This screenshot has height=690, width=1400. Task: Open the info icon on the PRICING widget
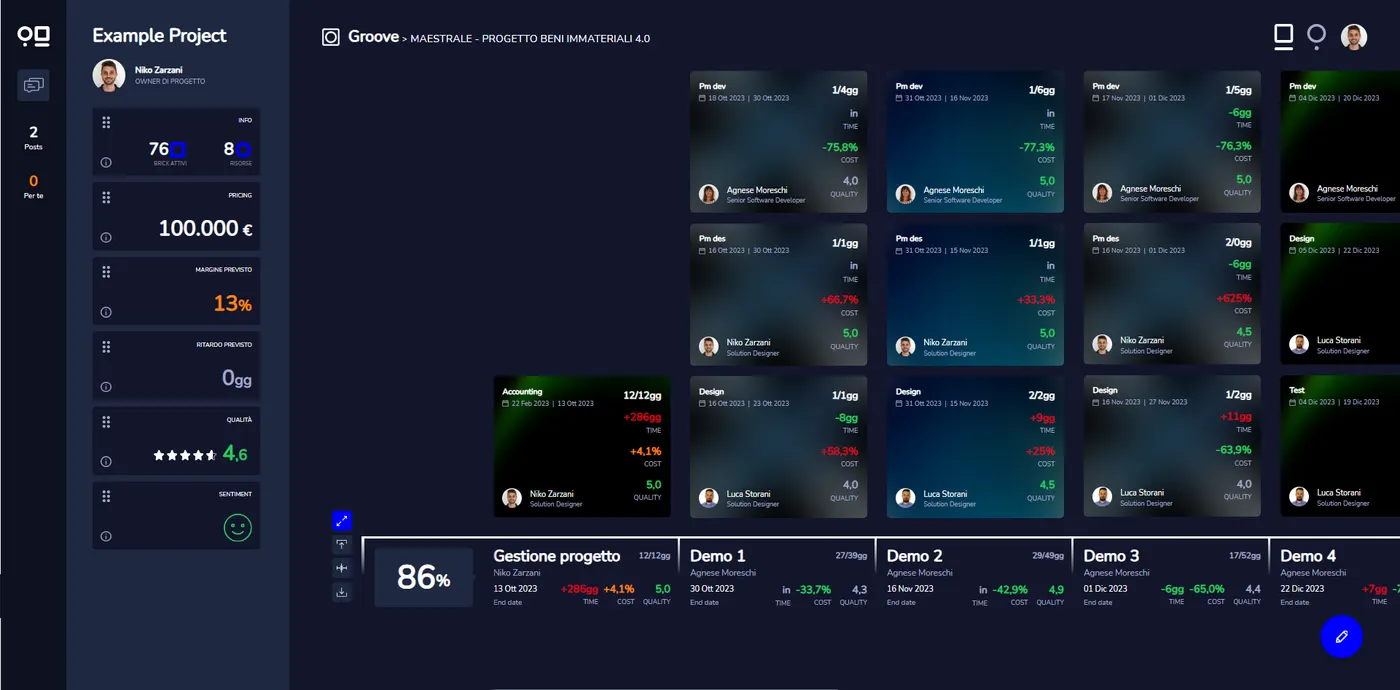click(x=106, y=237)
